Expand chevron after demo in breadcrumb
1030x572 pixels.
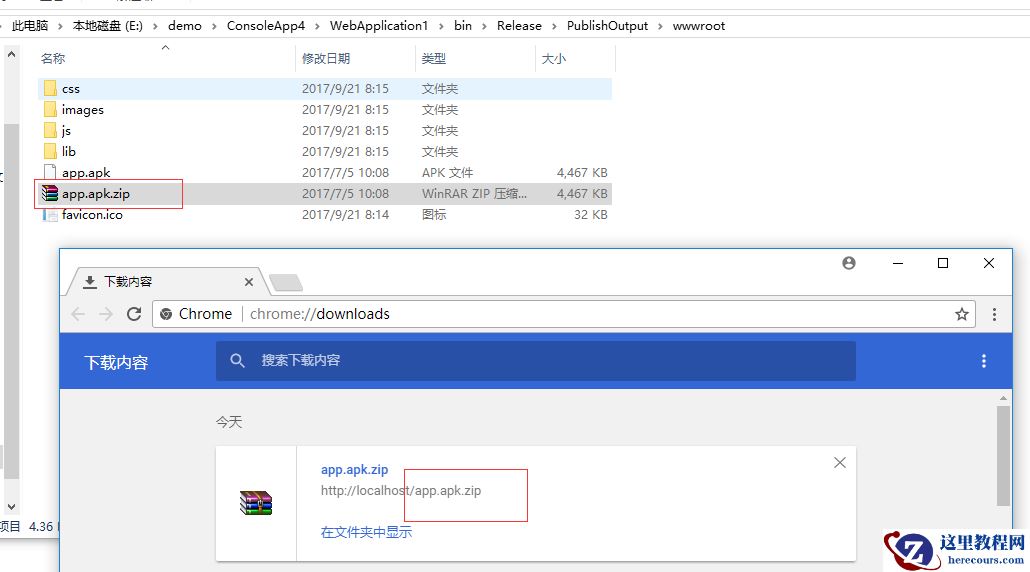tap(214, 26)
